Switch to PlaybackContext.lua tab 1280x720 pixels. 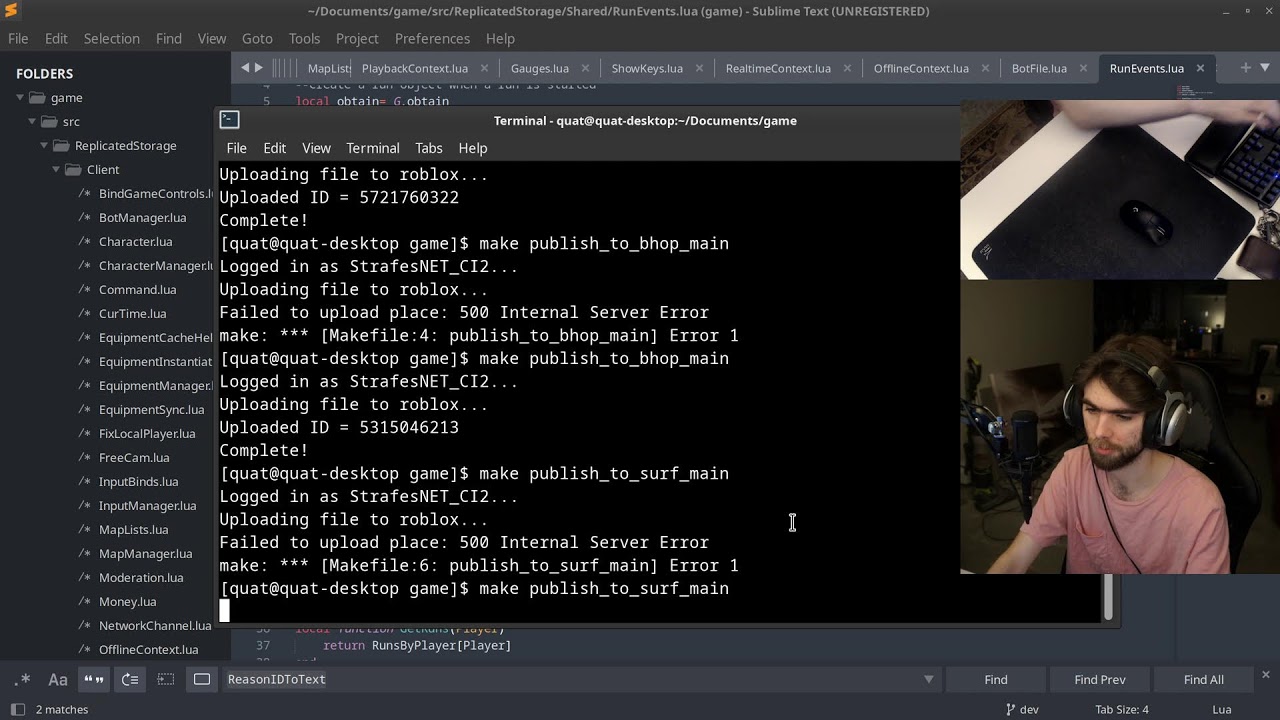tap(415, 68)
